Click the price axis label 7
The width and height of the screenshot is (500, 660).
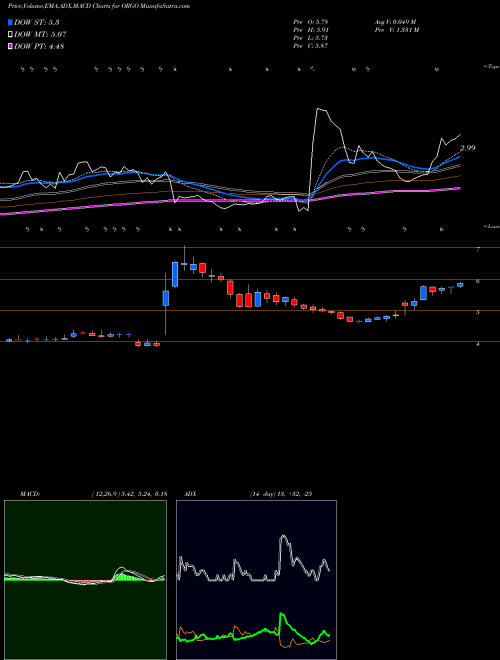click(x=478, y=250)
